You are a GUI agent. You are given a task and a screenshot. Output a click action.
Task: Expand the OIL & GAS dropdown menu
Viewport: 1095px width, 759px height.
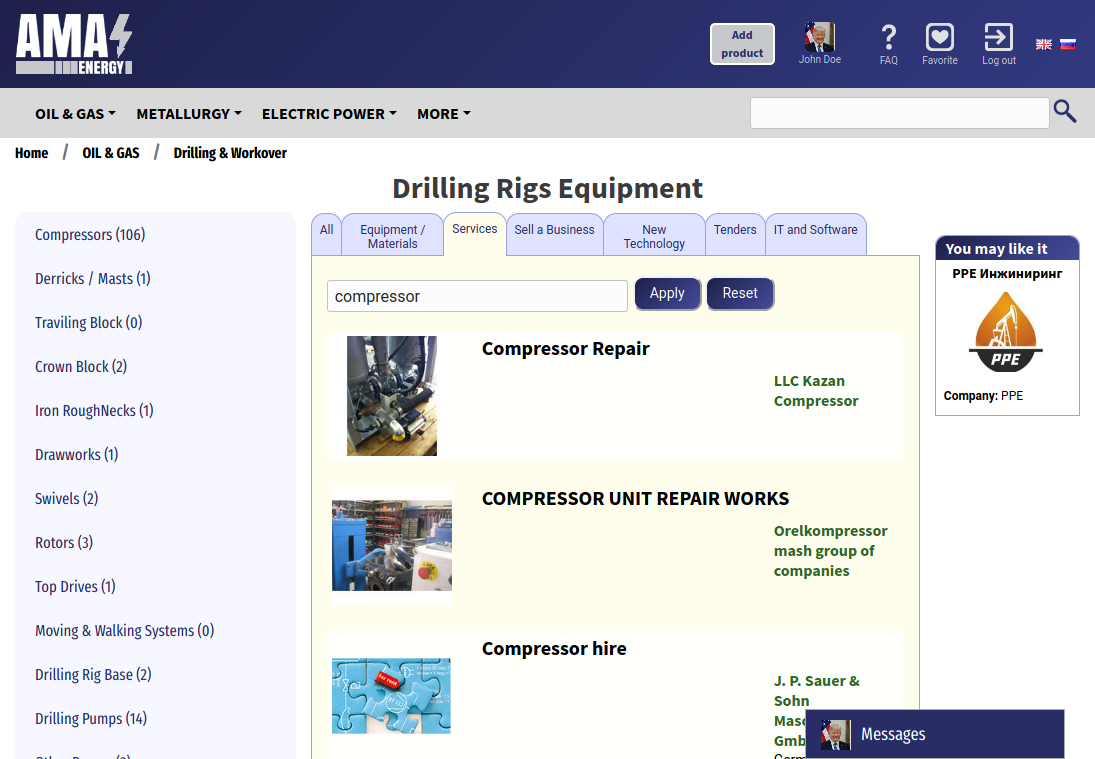[75, 114]
